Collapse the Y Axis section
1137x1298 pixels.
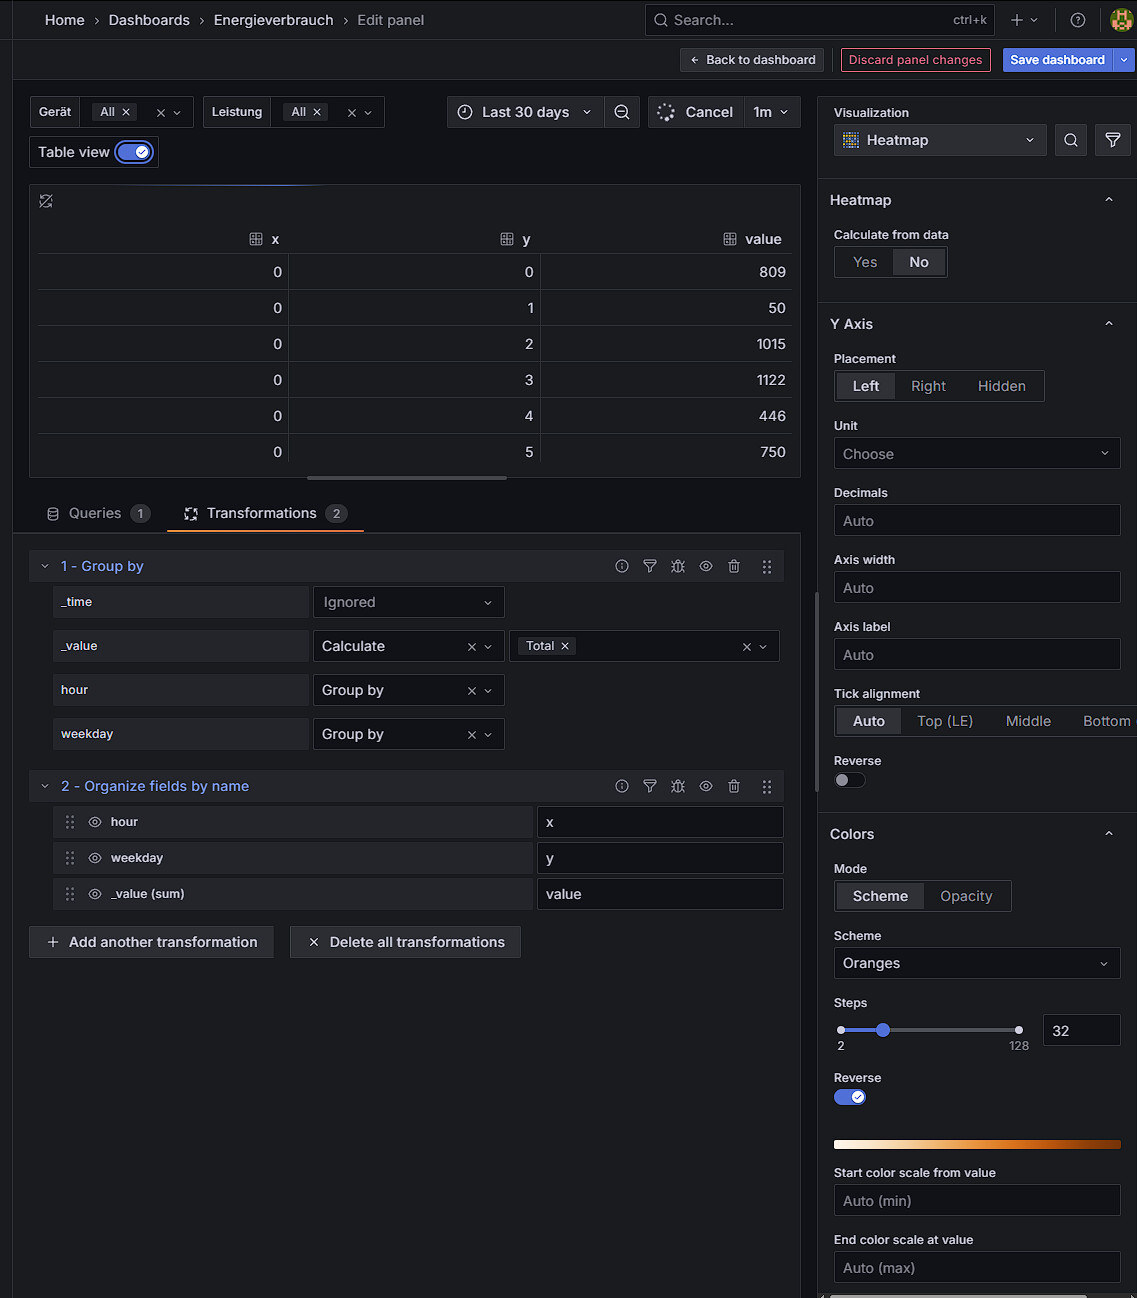[x=1108, y=324]
